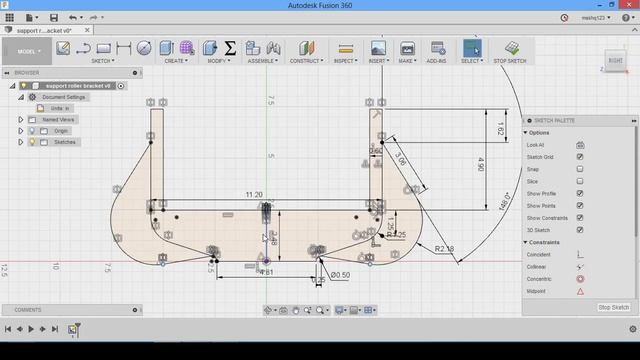Open the ASSEMBLE menu
The image size is (640, 360).
pos(263,61)
